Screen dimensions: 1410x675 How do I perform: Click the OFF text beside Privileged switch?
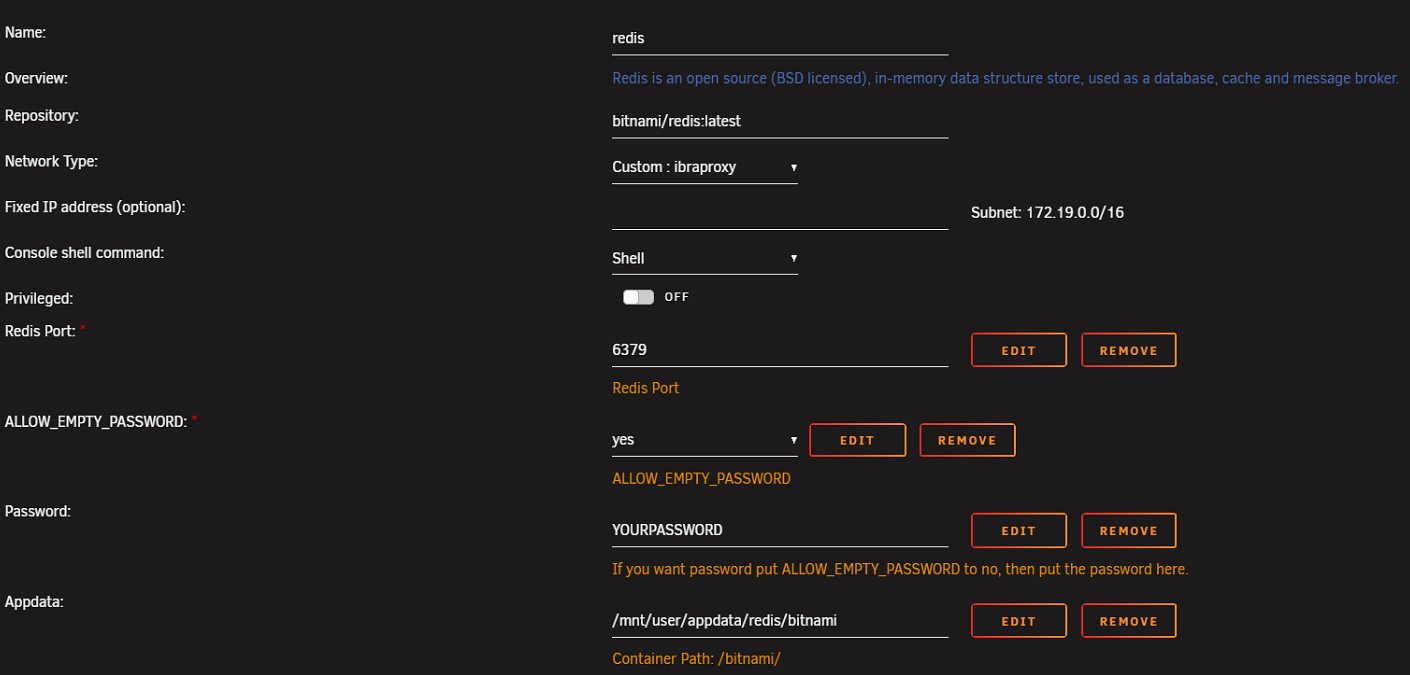click(677, 297)
